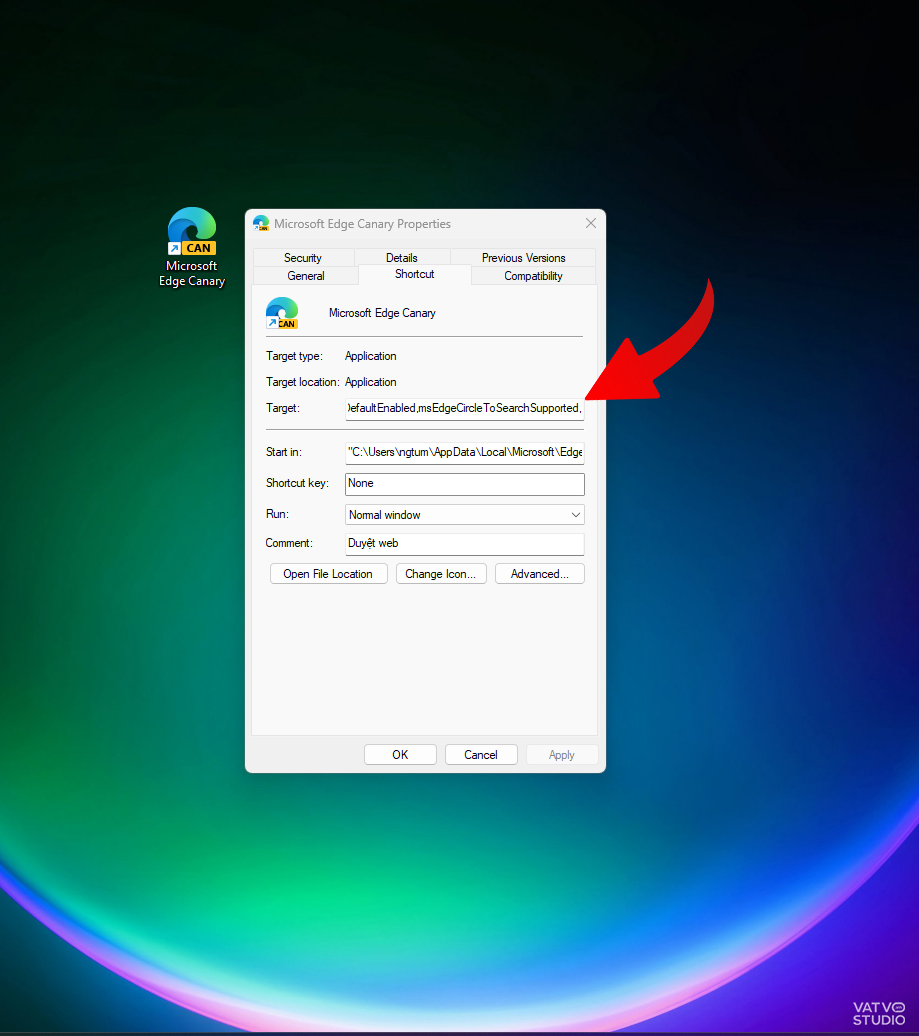Click the "Microsoft Edge Canary Properties" title text

(363, 224)
